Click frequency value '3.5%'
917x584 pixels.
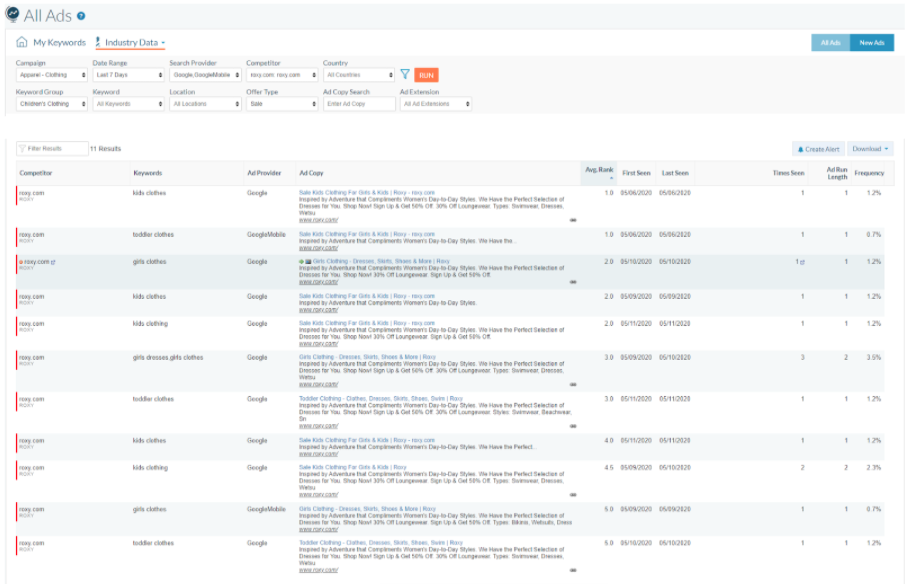click(x=874, y=357)
